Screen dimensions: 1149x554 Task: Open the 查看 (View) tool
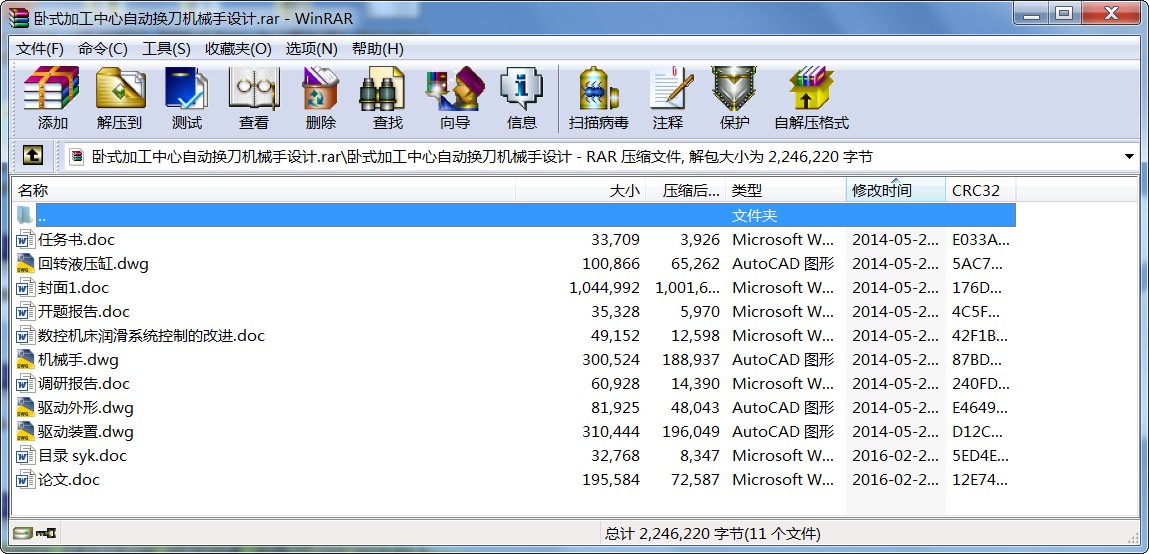click(x=254, y=98)
